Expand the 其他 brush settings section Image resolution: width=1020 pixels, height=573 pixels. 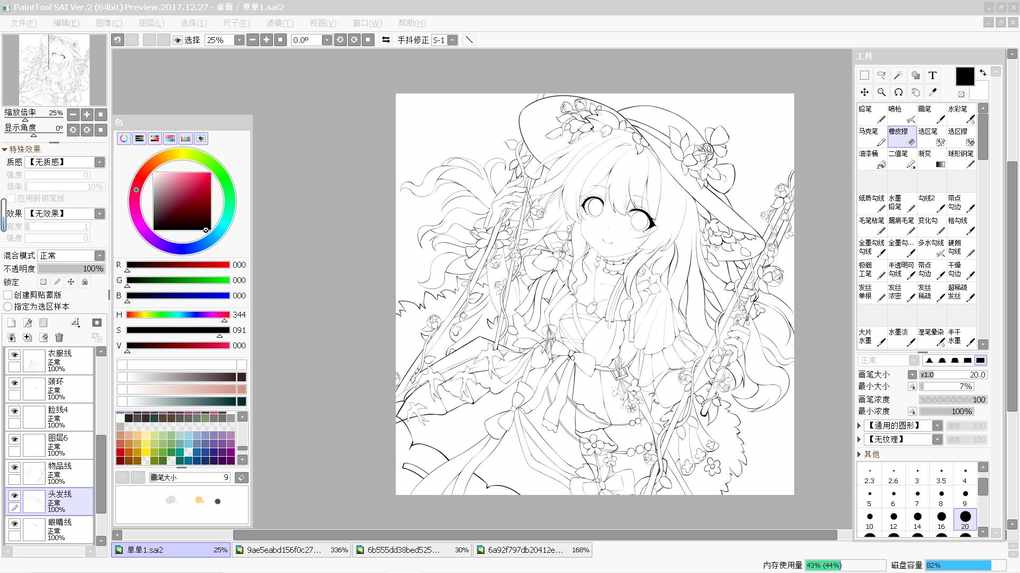coord(859,454)
